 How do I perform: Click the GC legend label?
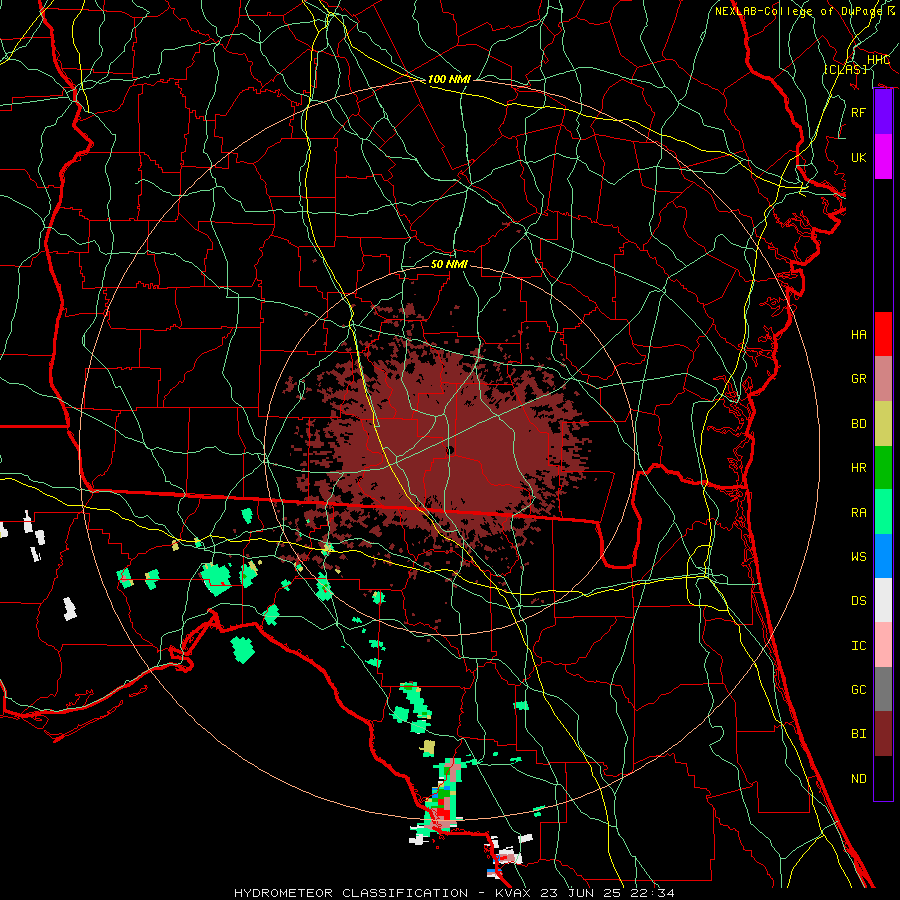point(859,690)
